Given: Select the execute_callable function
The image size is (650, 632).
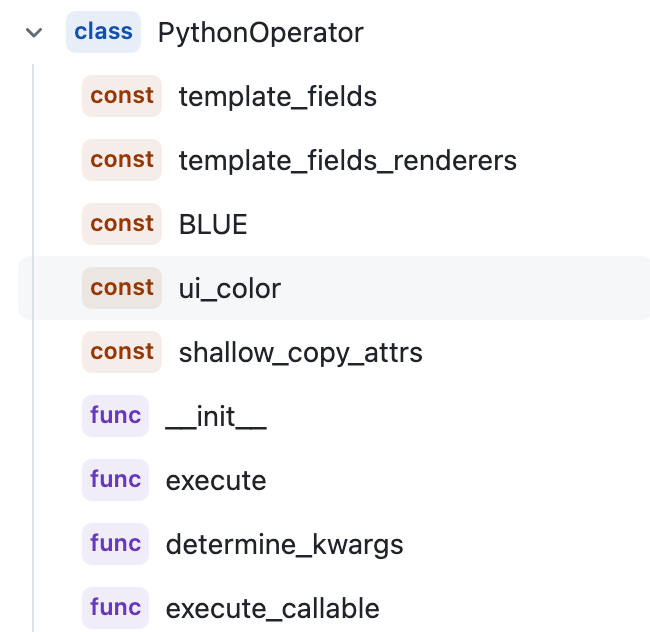Looking at the screenshot, I should pyautogui.click(x=272, y=609).
